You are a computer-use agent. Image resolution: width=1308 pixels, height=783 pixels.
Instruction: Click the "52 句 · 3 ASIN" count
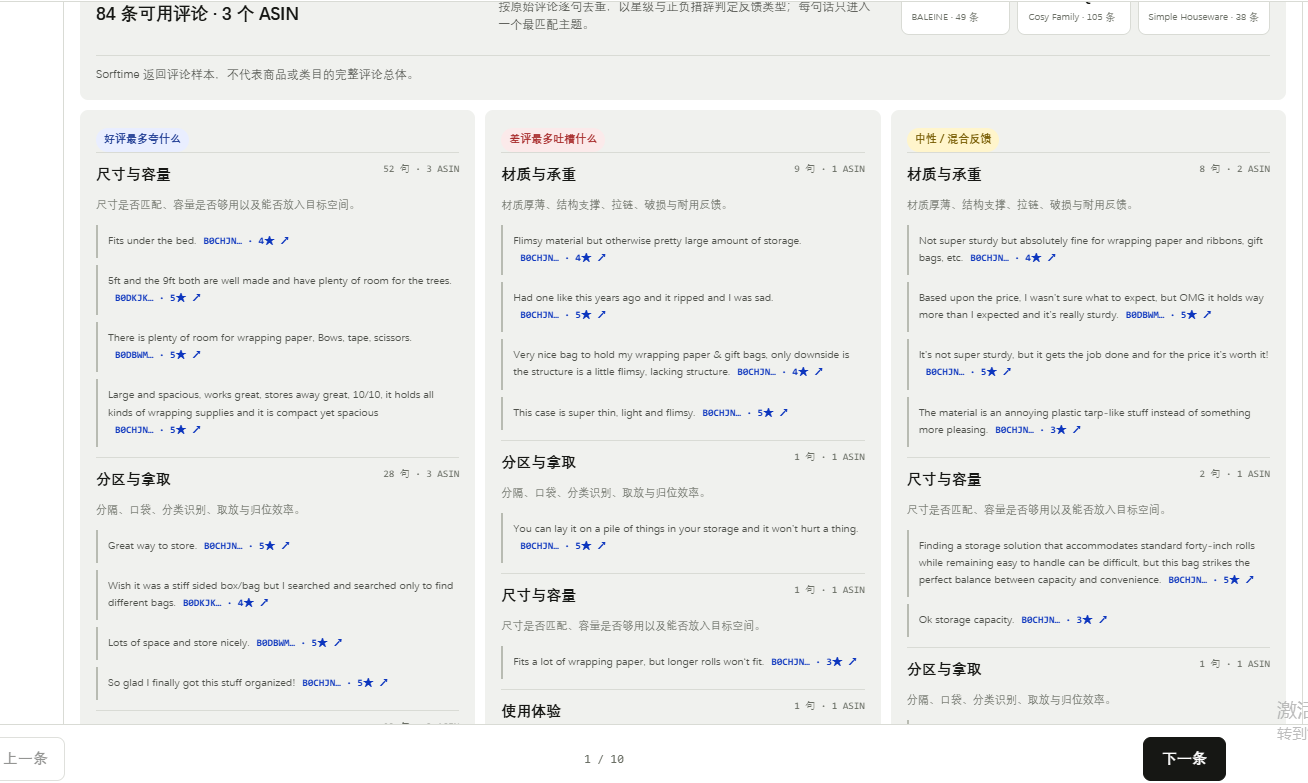pyautogui.click(x=421, y=169)
